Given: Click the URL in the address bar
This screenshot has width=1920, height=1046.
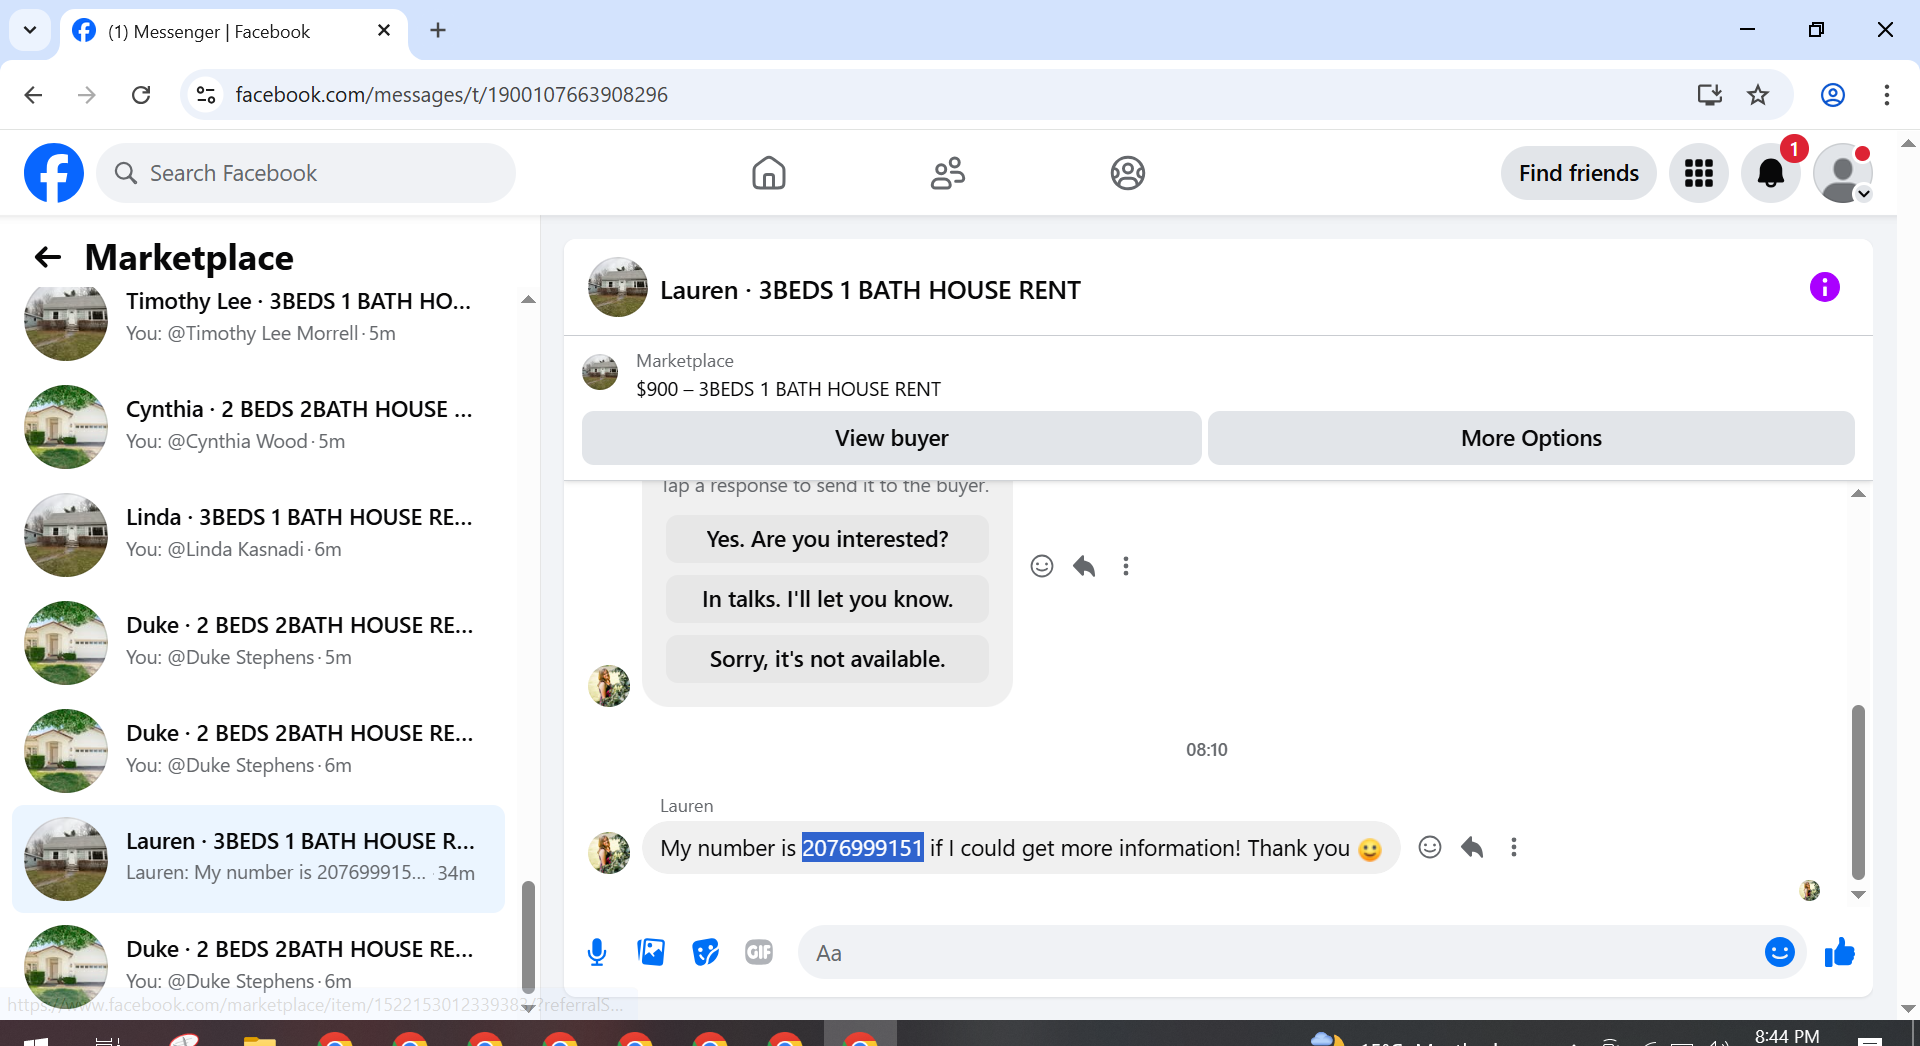Looking at the screenshot, I should tap(451, 95).
